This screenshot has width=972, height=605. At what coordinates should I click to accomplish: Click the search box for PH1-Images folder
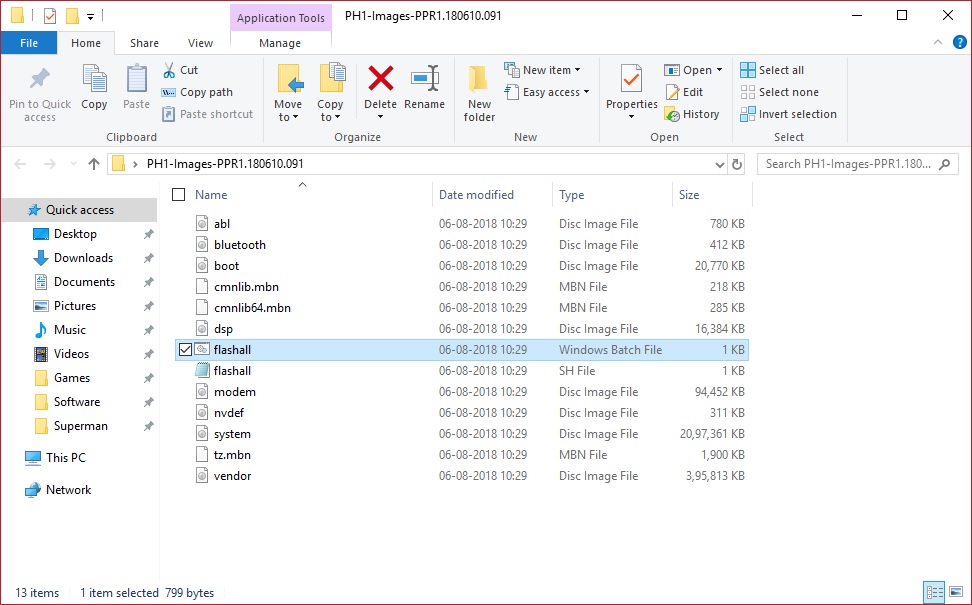(x=857, y=164)
